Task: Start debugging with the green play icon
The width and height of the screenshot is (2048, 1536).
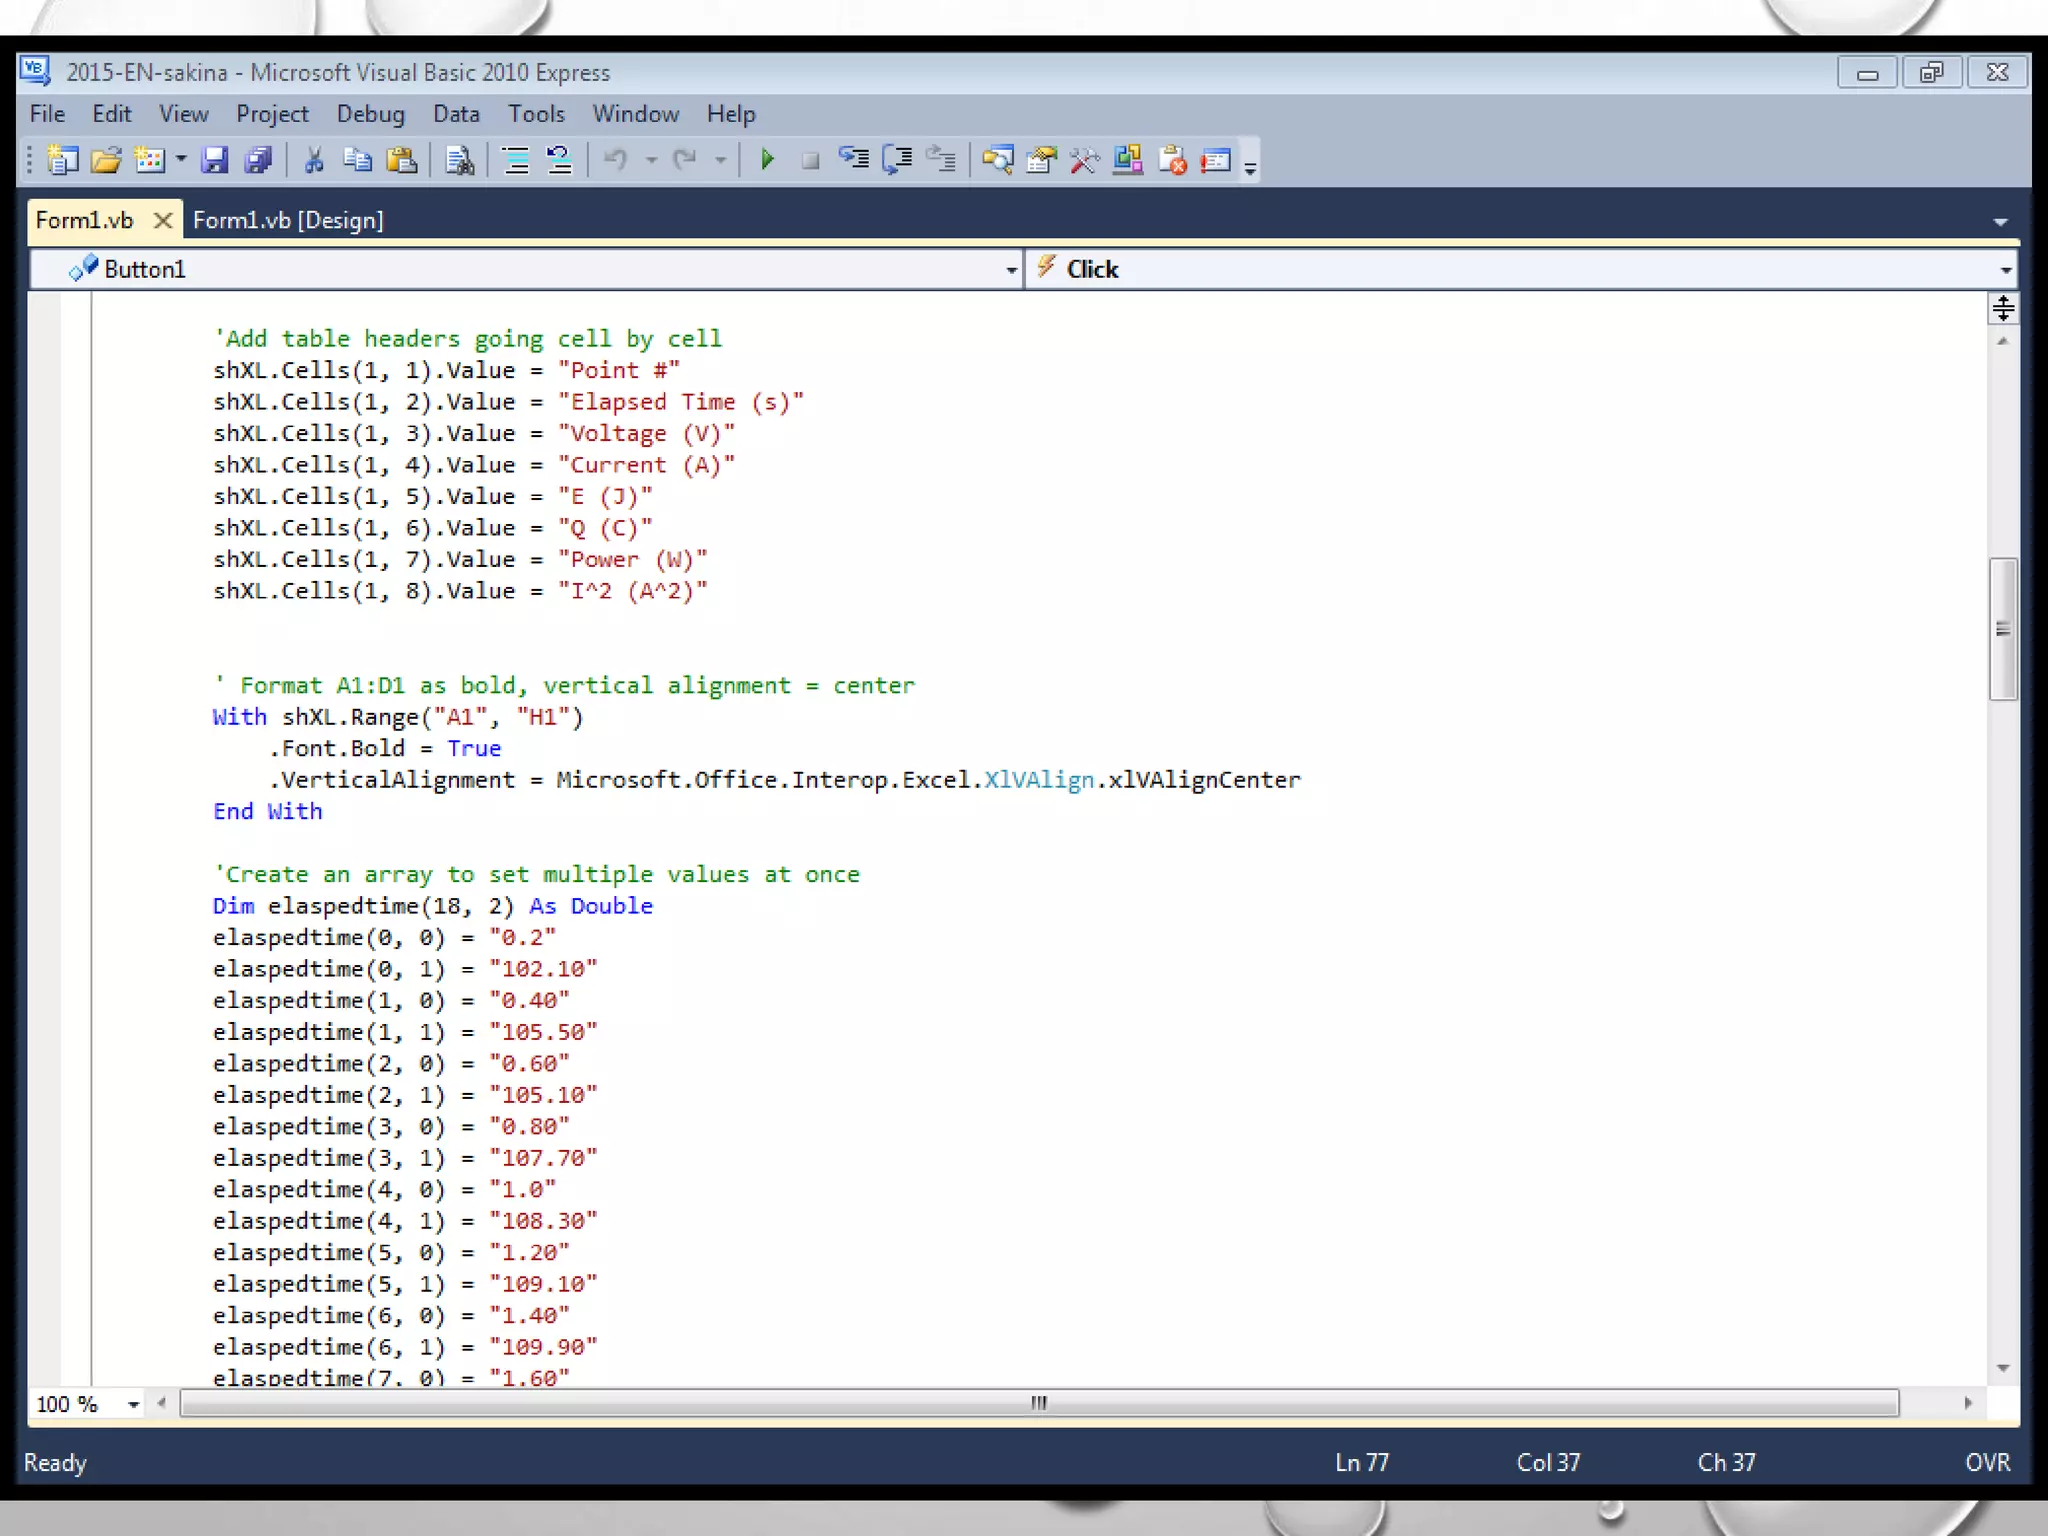Action: [x=767, y=160]
